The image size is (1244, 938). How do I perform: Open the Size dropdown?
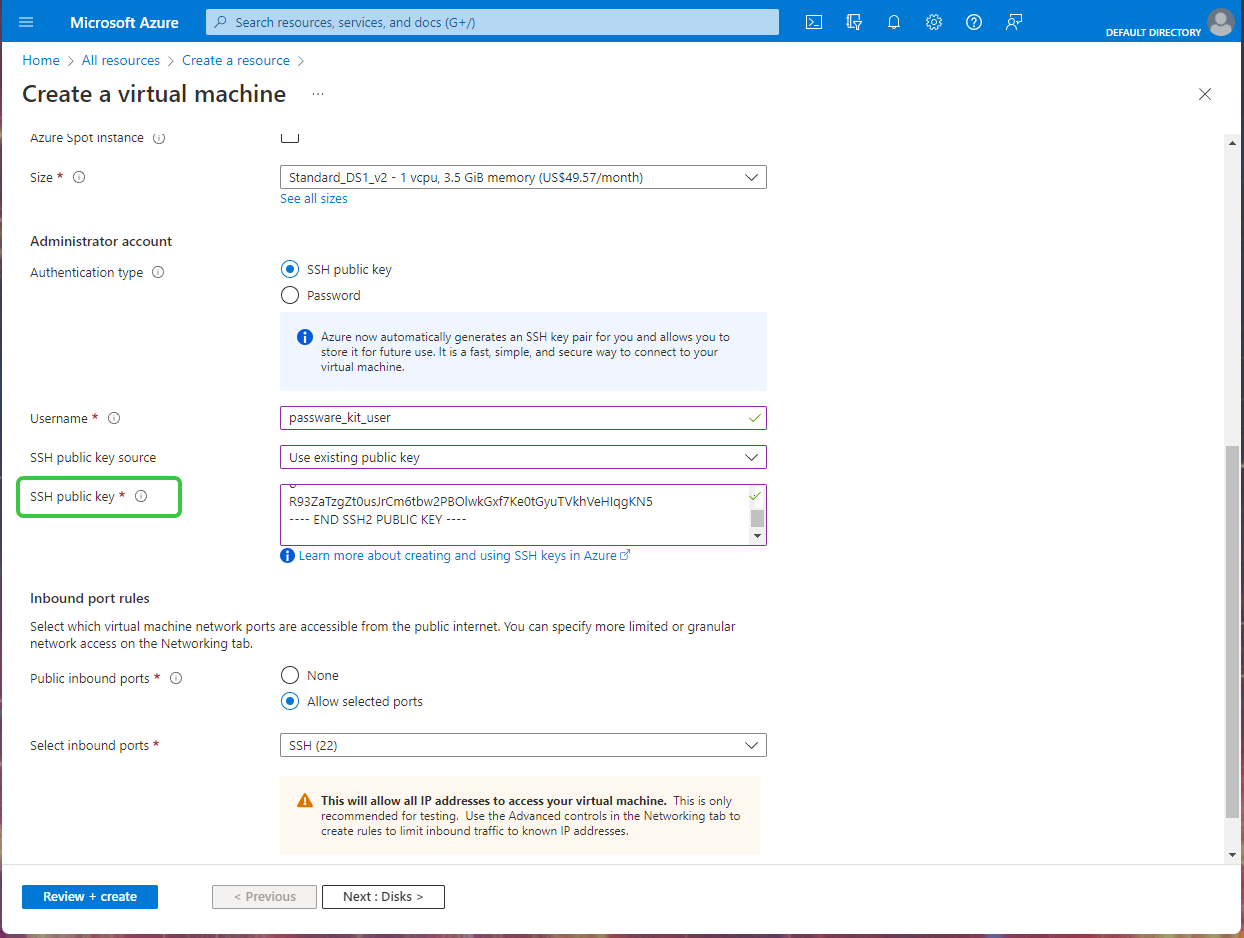[x=523, y=177]
